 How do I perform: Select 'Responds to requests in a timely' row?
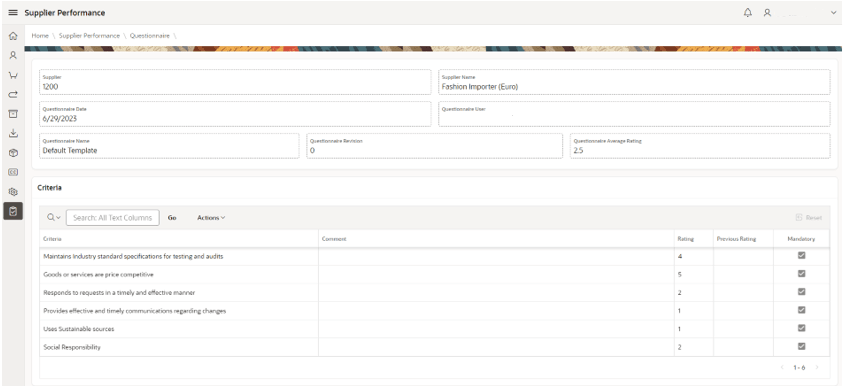pyautogui.click(x=434, y=292)
